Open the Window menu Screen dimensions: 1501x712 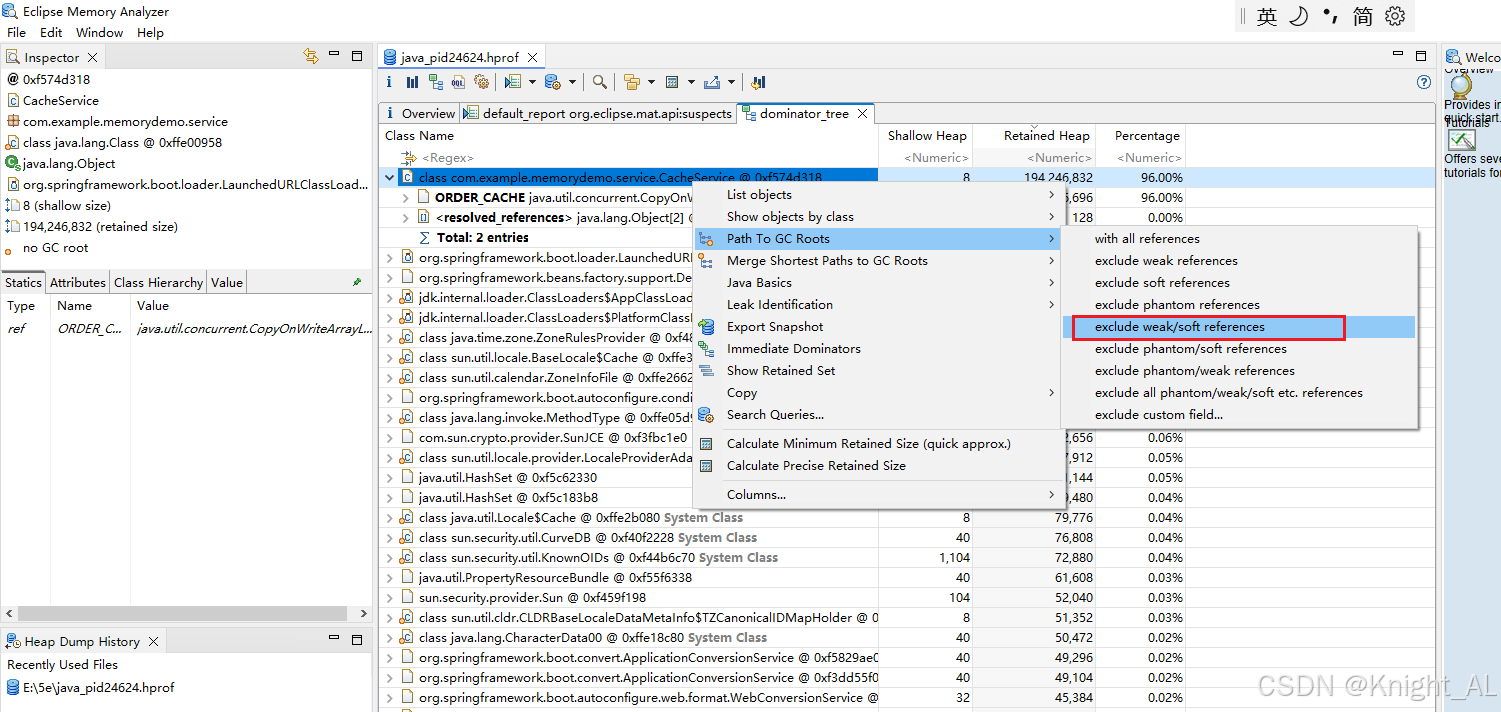point(100,32)
